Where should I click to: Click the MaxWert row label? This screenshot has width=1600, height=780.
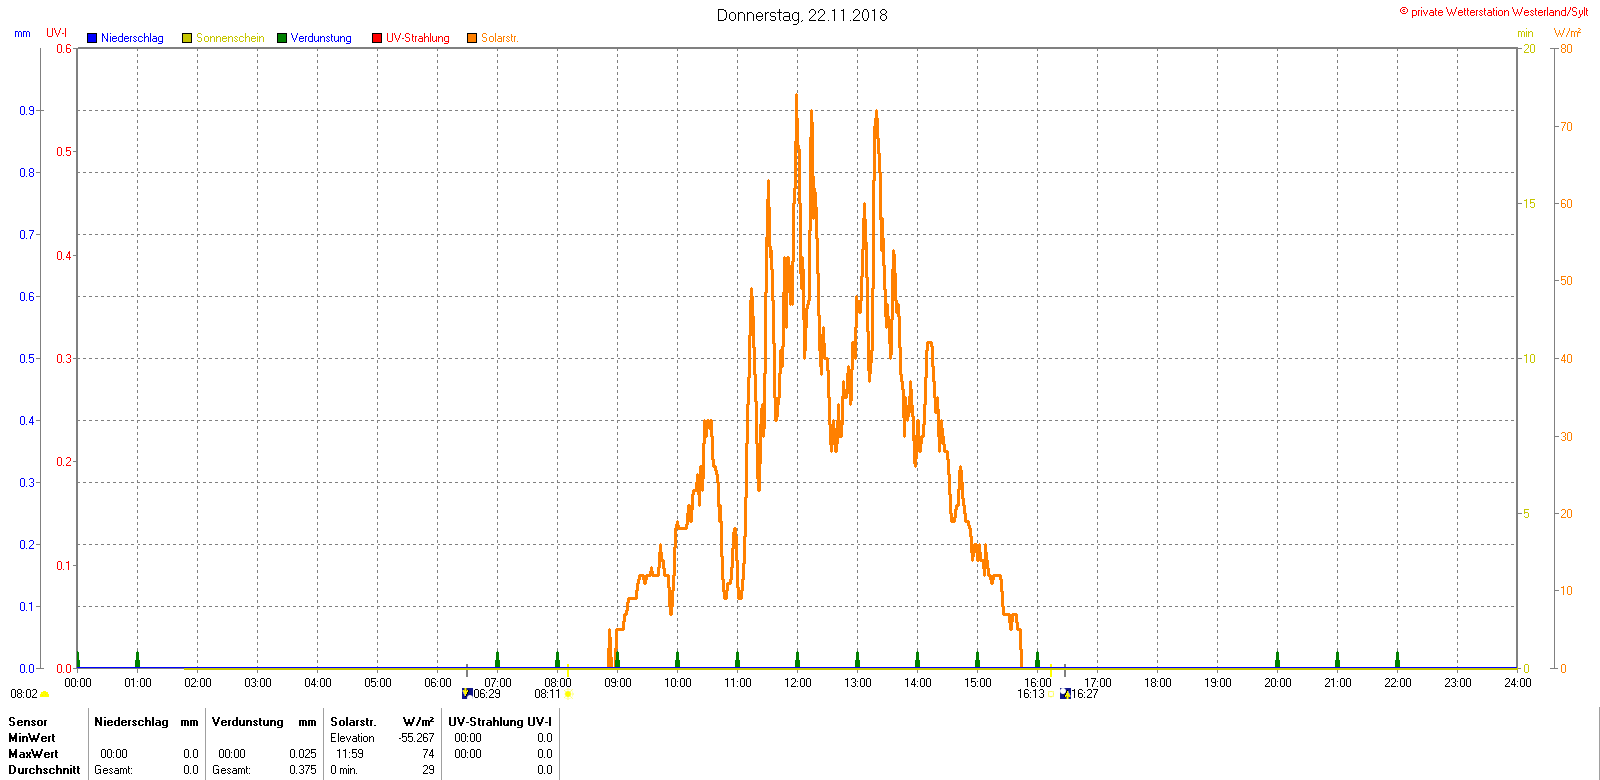[x=33, y=754]
